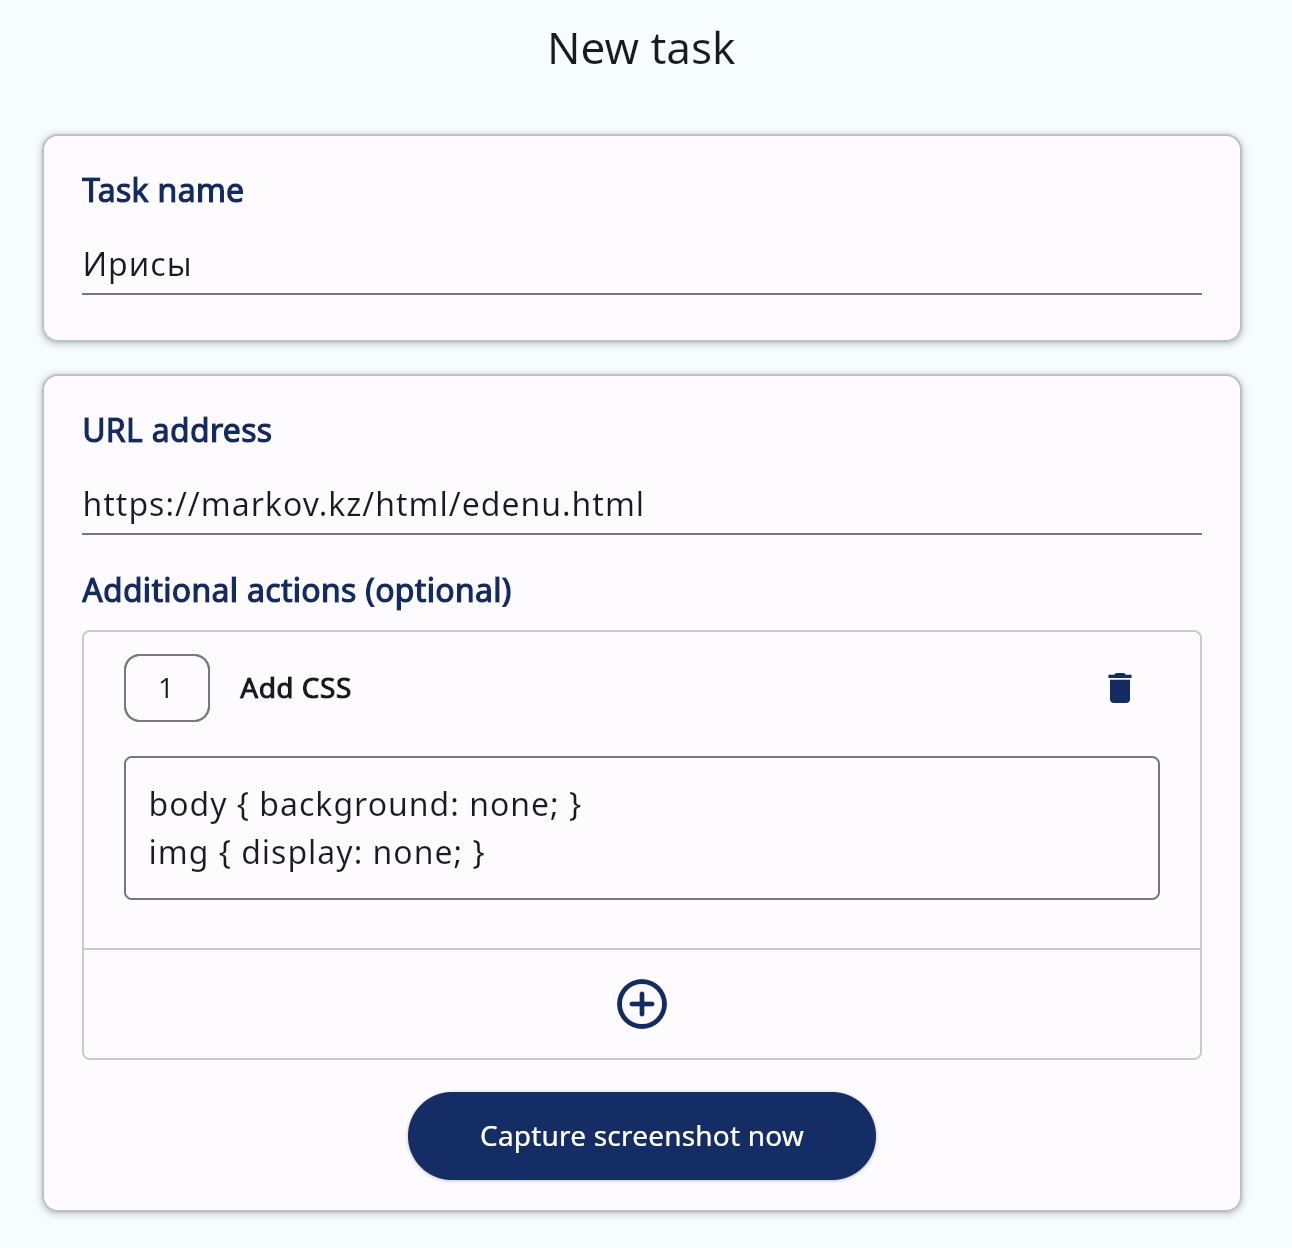Click the empty row around the plus icon
Viewport: 1292px width, 1248px height.
(x=900, y=1004)
